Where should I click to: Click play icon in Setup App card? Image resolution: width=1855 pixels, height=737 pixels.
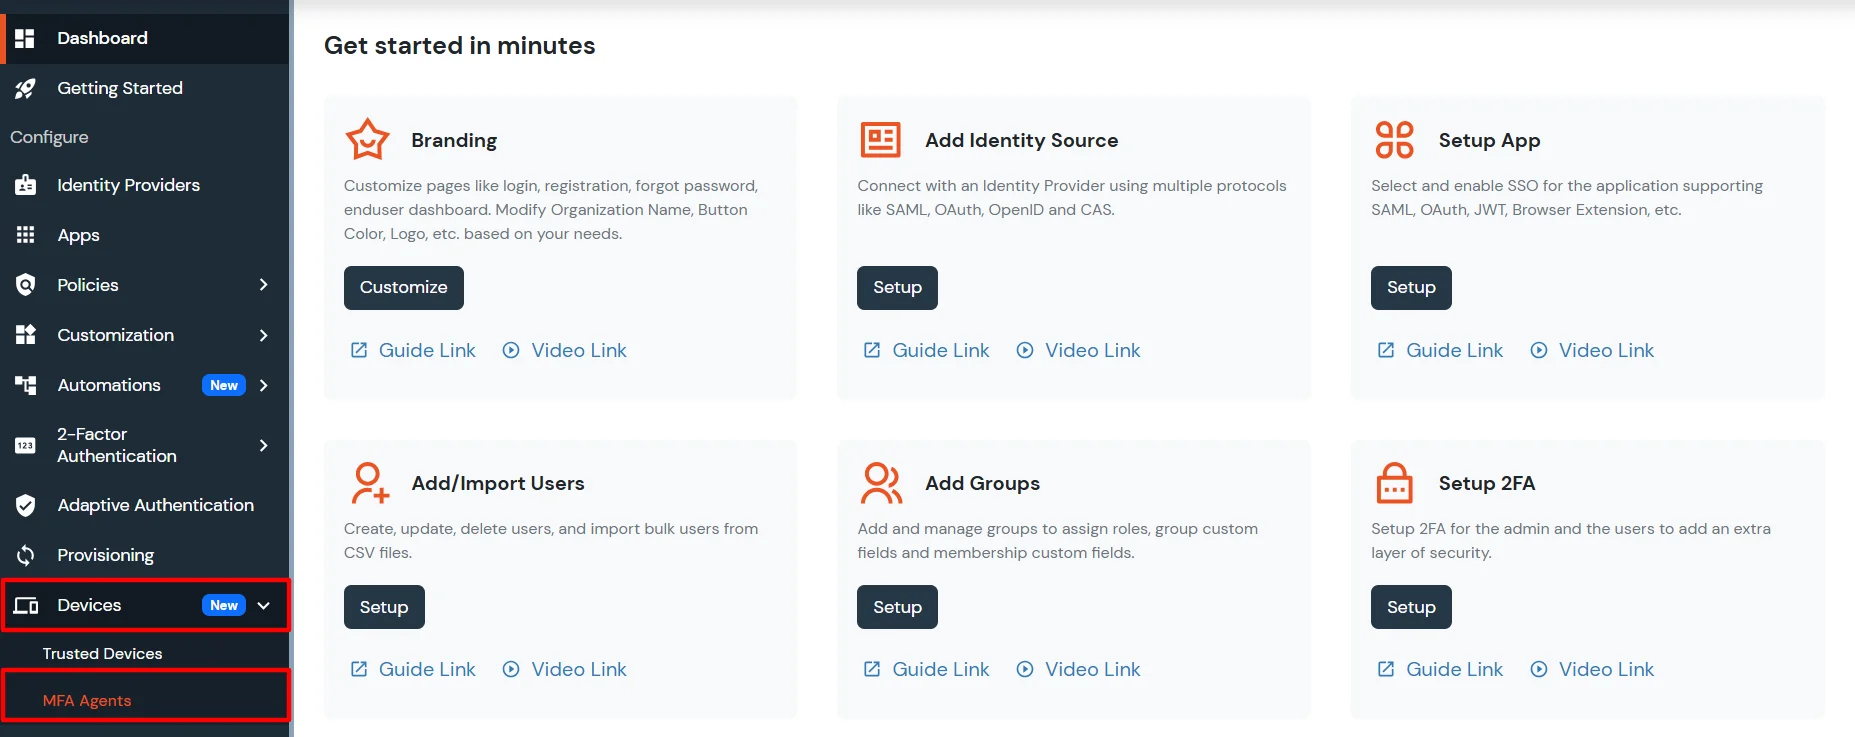1539,350
